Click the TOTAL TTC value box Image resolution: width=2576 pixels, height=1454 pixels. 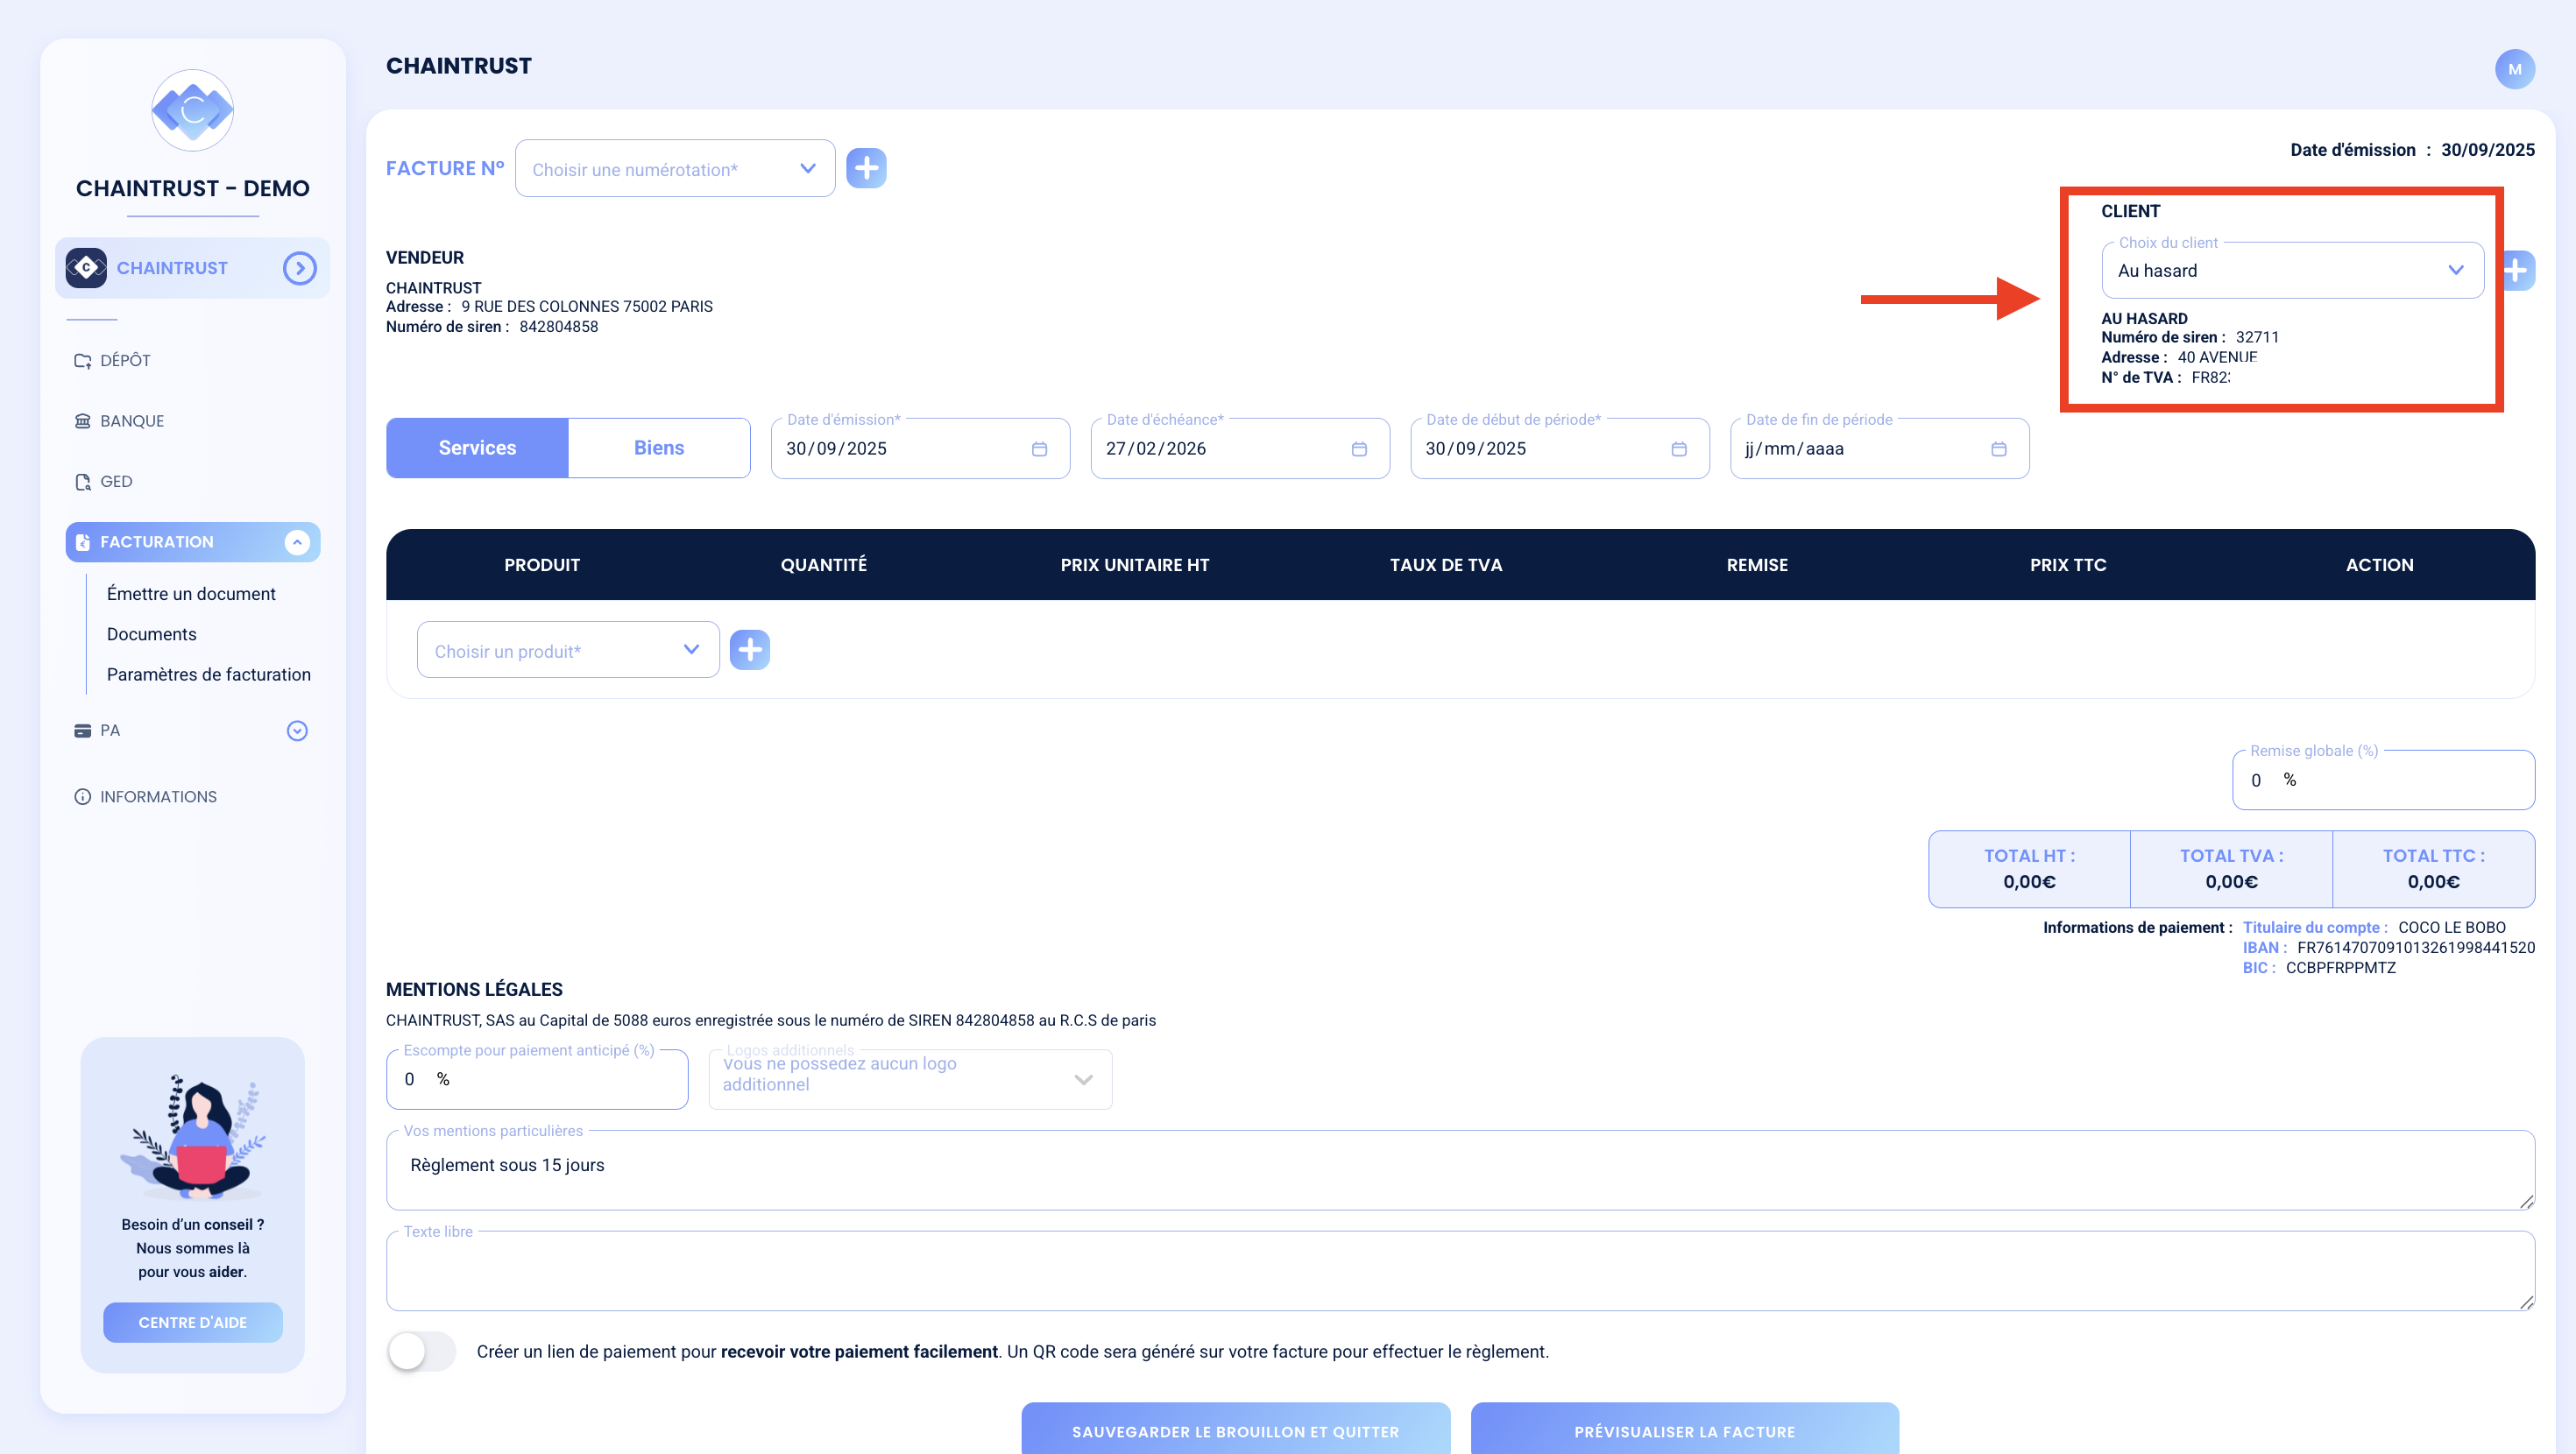pos(2433,869)
